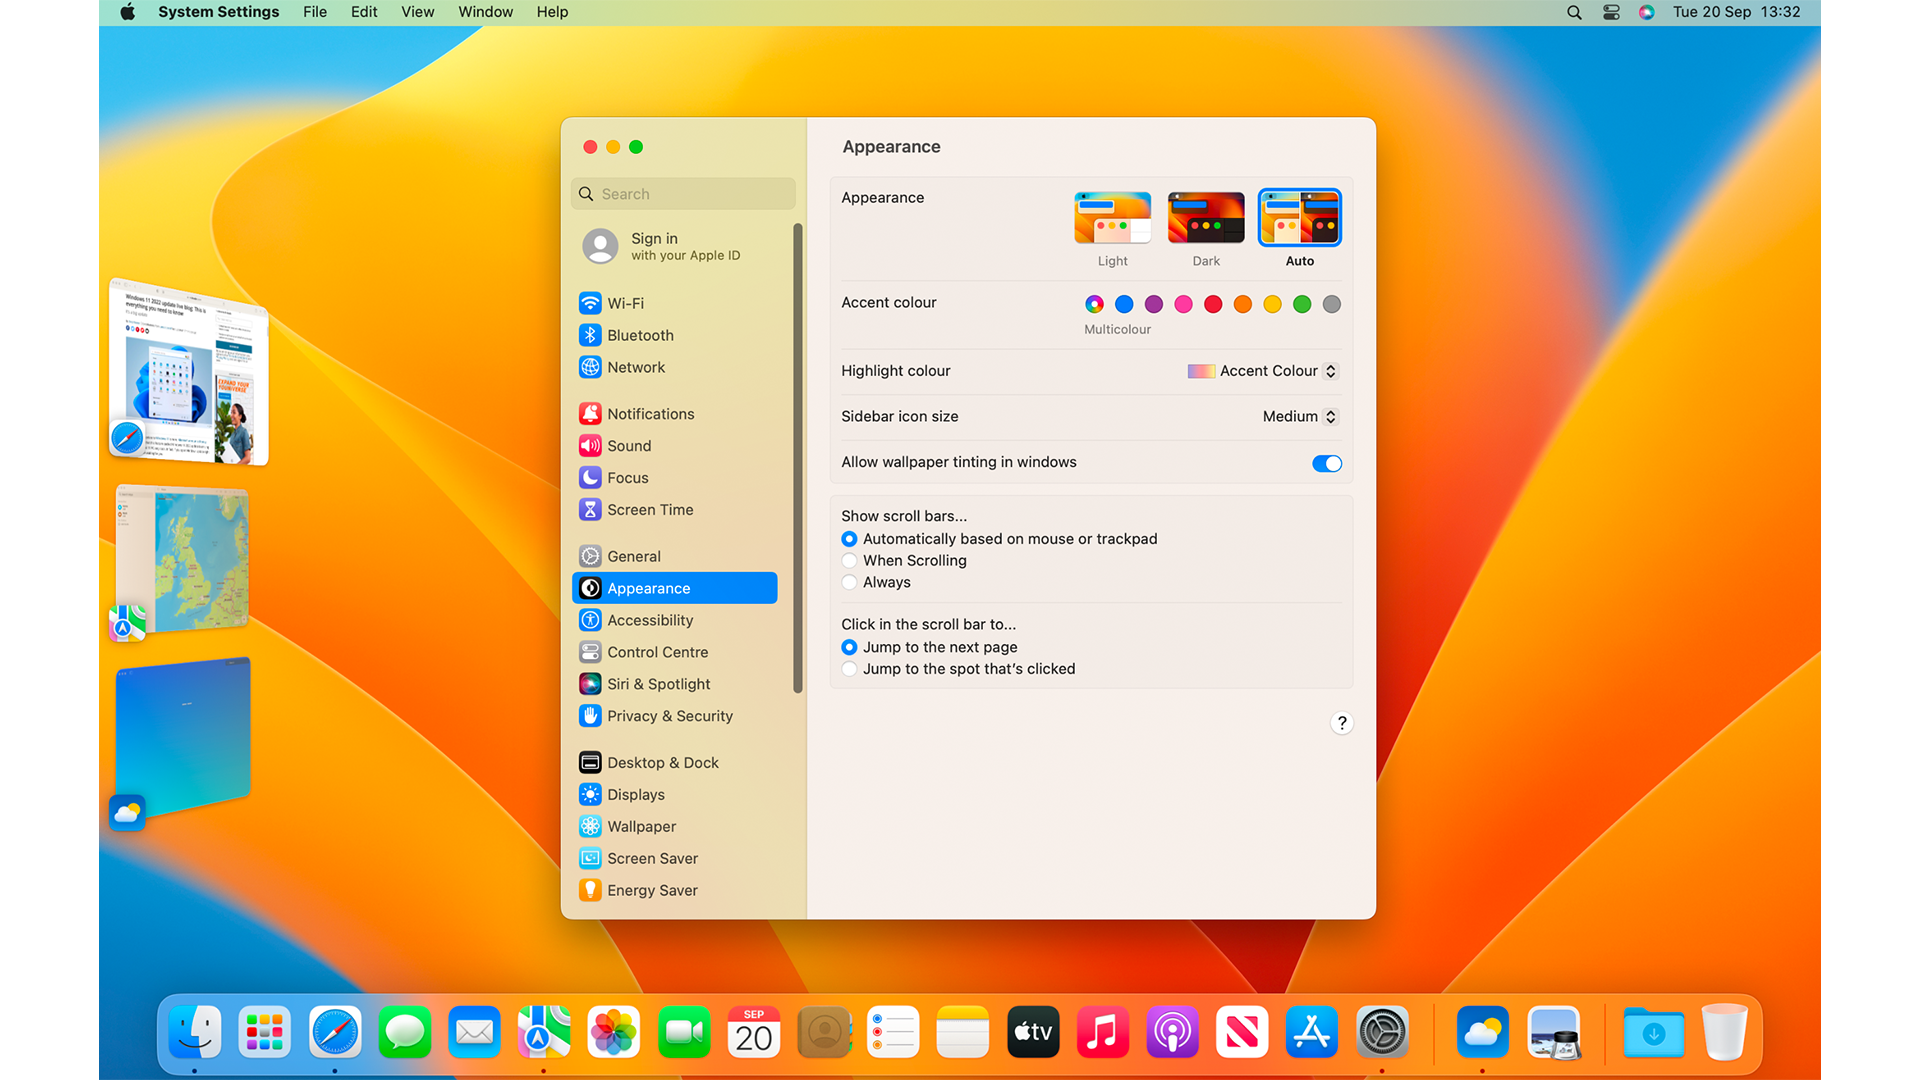Open Privacy & Security settings
The width and height of the screenshot is (1920, 1080).
coord(669,716)
